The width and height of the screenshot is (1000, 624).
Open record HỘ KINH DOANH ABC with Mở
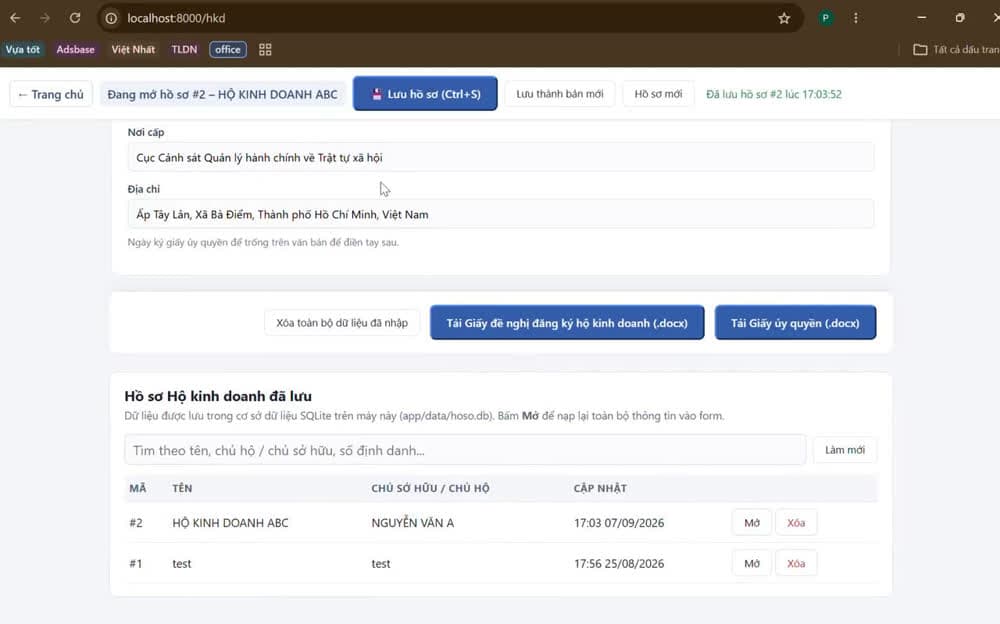pyautogui.click(x=752, y=523)
